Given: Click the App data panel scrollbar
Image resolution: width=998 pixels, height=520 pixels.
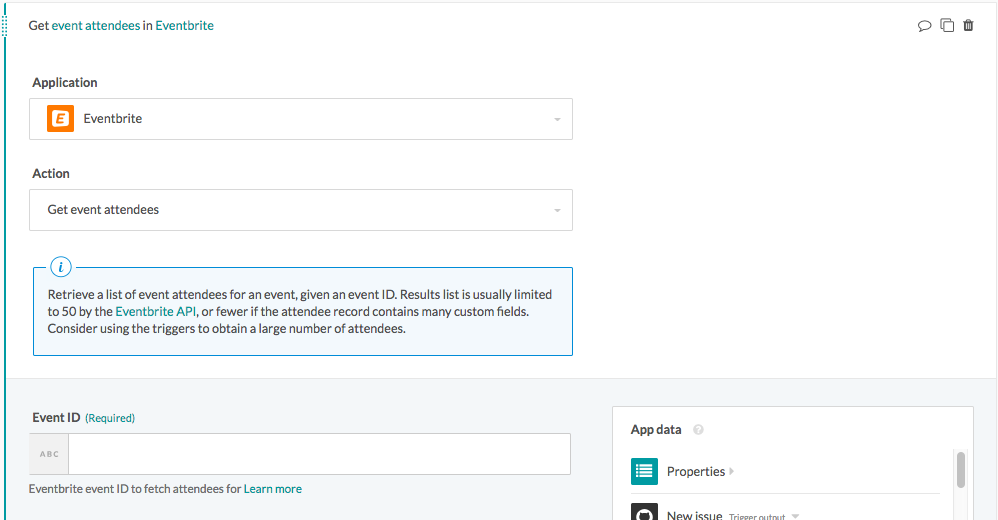Looking at the screenshot, I should click(961, 470).
